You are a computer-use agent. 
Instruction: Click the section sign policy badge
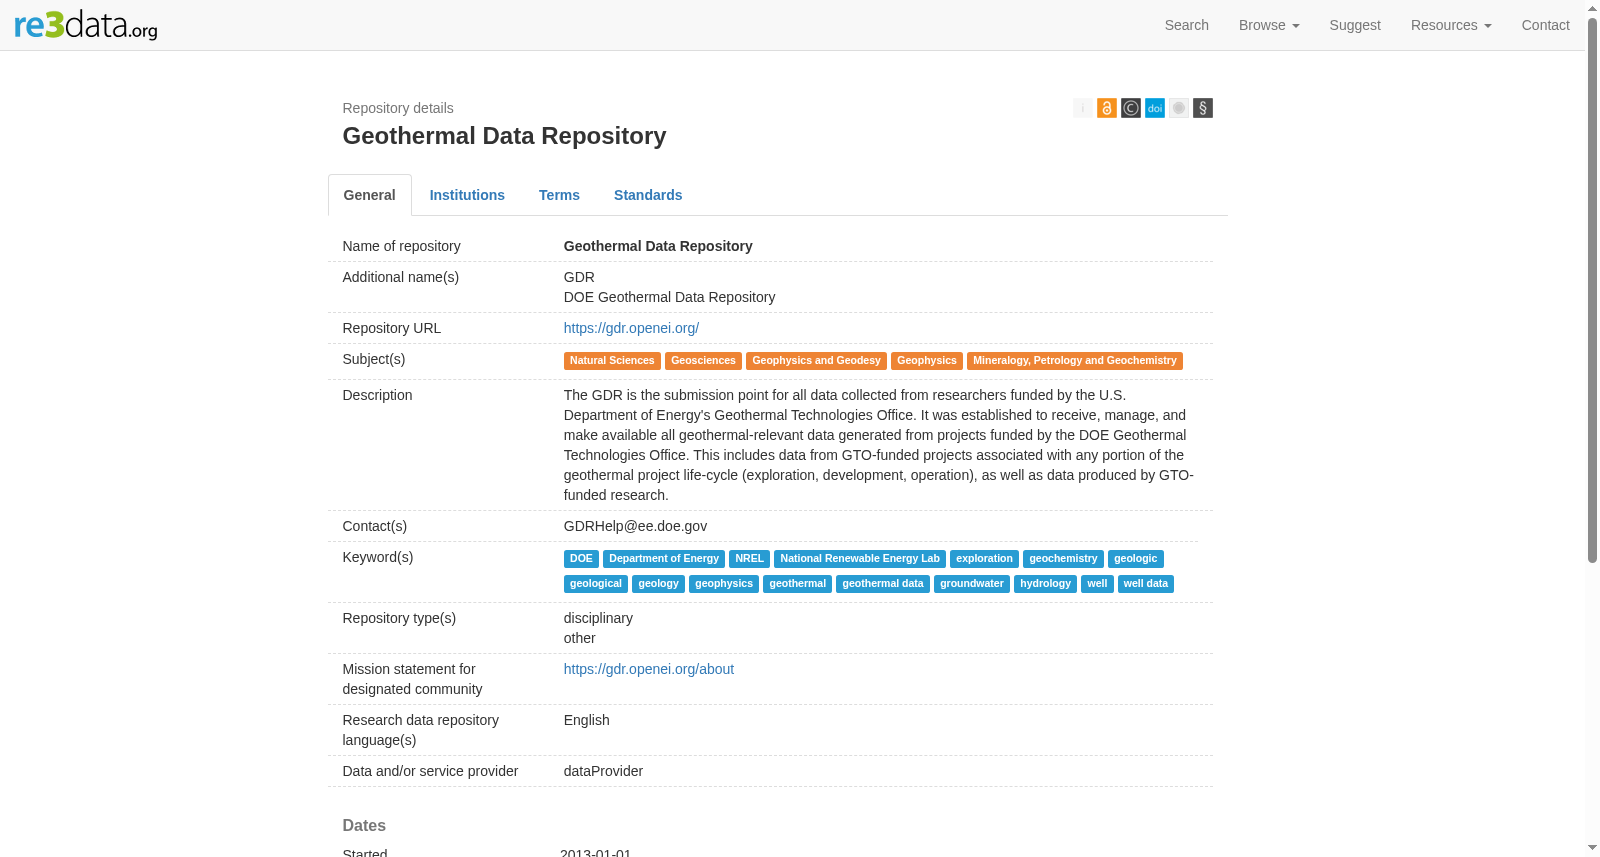pos(1203,108)
